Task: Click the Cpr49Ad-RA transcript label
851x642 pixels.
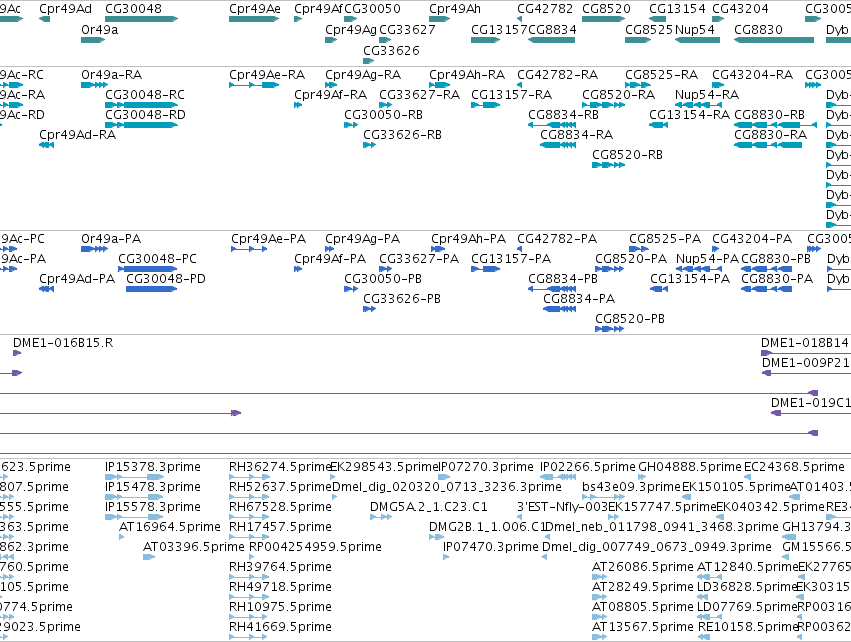Action: tap(78, 135)
